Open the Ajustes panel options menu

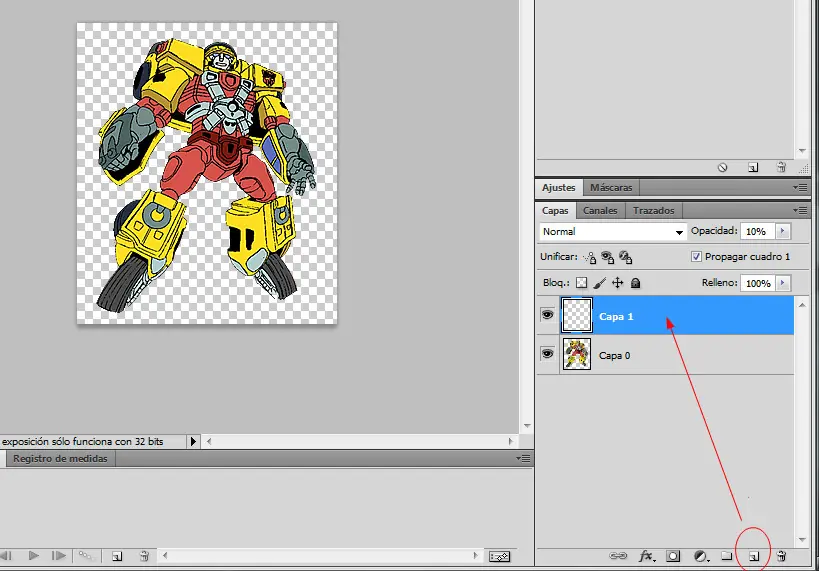800,187
